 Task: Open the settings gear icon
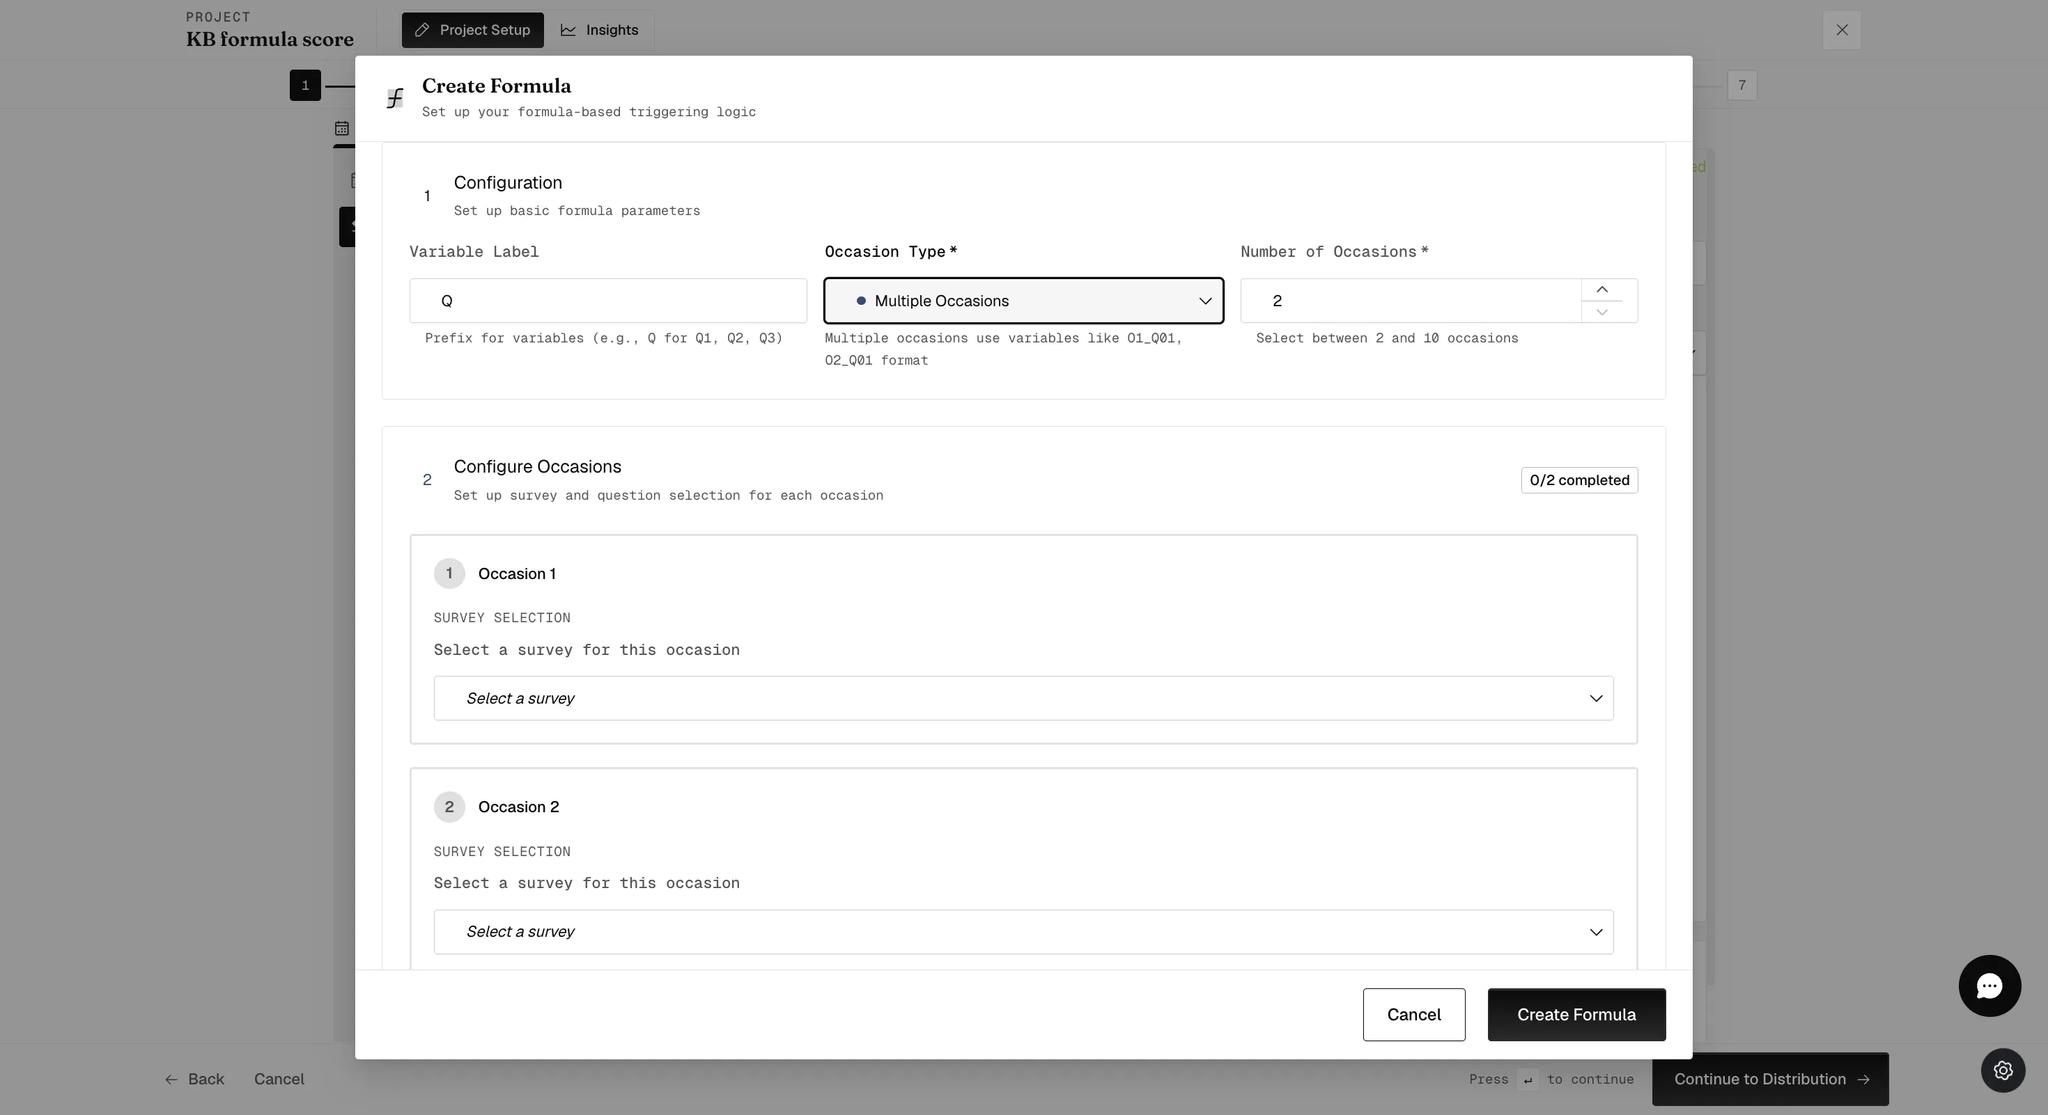tap(2003, 1070)
